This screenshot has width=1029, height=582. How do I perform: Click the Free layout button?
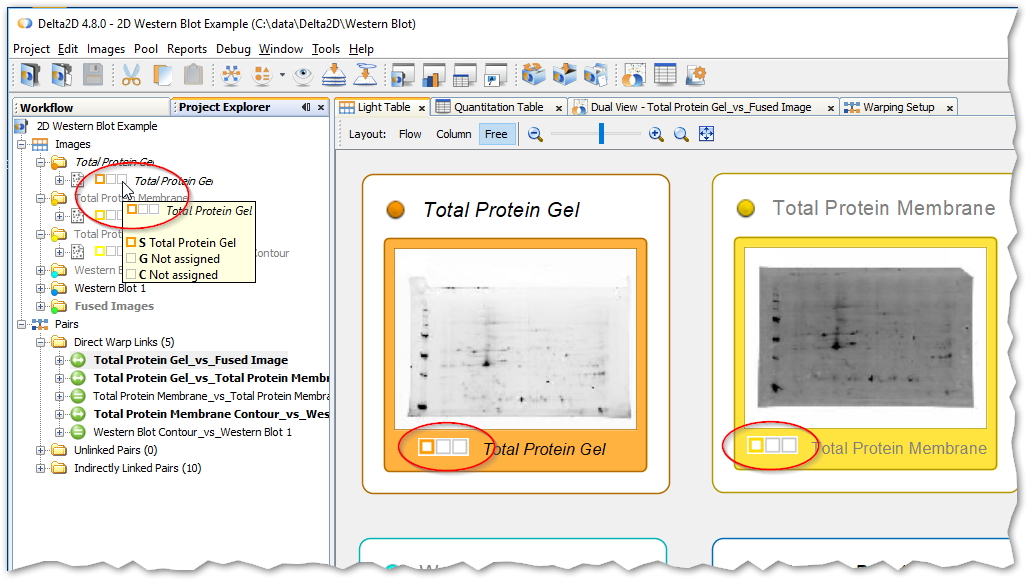(496, 132)
